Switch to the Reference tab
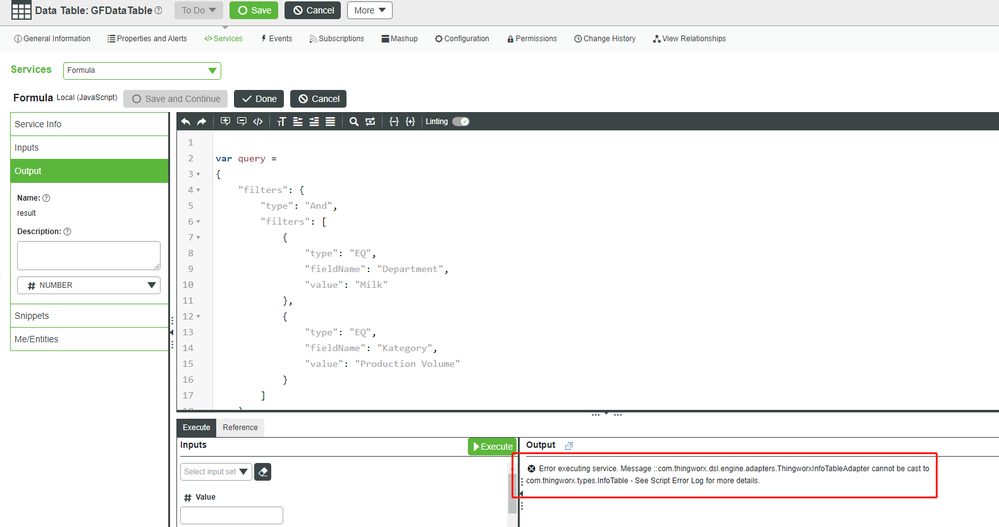Viewport: 999px width, 527px height. coord(240,427)
